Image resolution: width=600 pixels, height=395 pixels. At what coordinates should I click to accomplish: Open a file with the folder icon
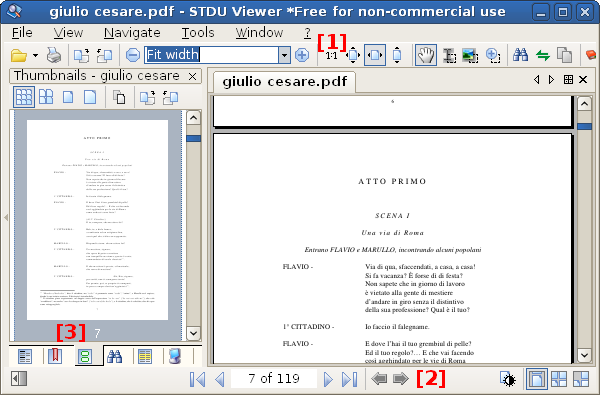[18, 55]
